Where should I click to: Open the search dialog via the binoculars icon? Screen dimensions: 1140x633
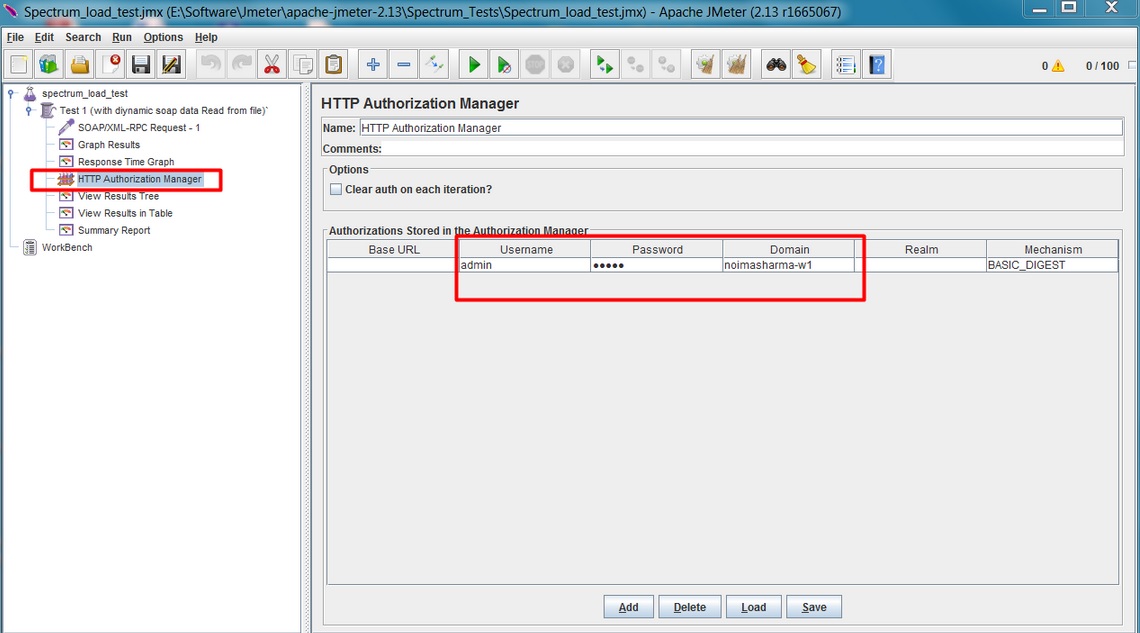pos(774,63)
